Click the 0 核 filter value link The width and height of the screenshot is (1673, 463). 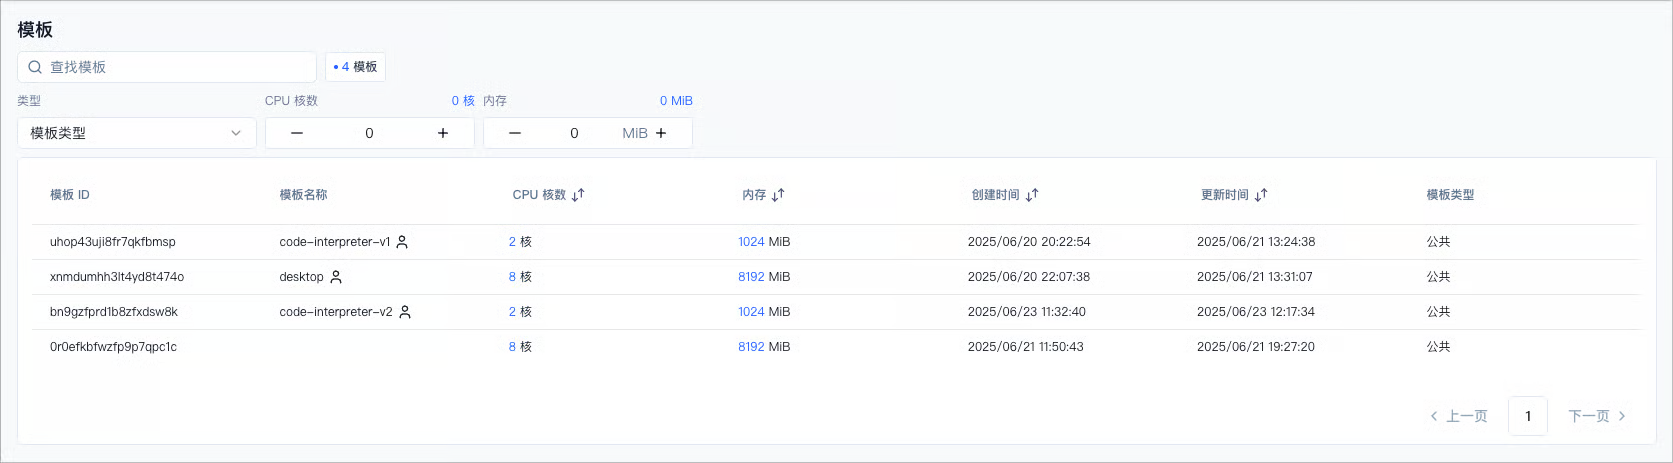(463, 101)
